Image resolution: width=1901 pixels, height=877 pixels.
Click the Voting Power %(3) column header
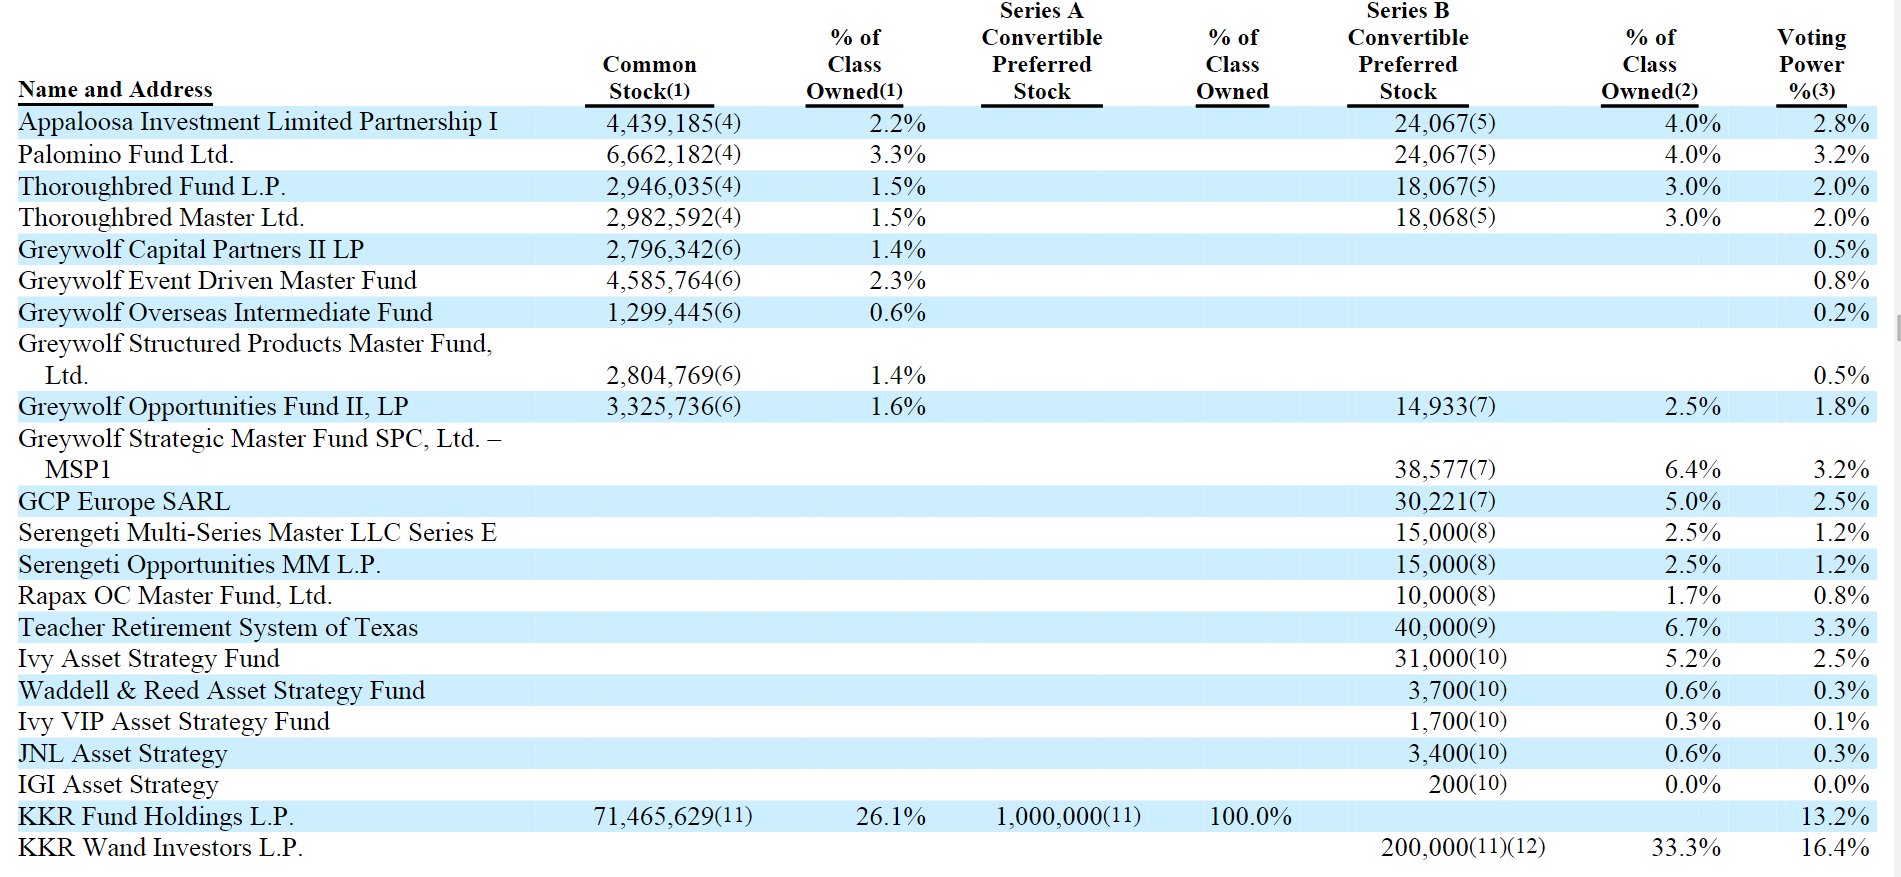(x=1811, y=65)
